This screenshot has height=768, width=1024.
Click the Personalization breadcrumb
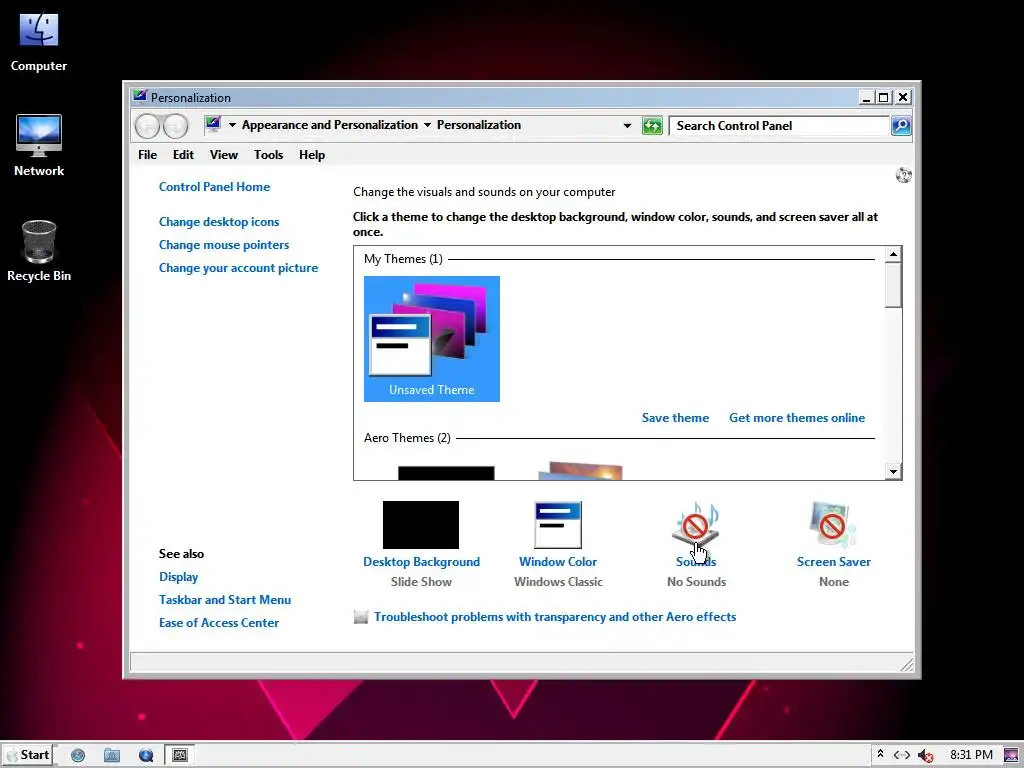click(479, 125)
